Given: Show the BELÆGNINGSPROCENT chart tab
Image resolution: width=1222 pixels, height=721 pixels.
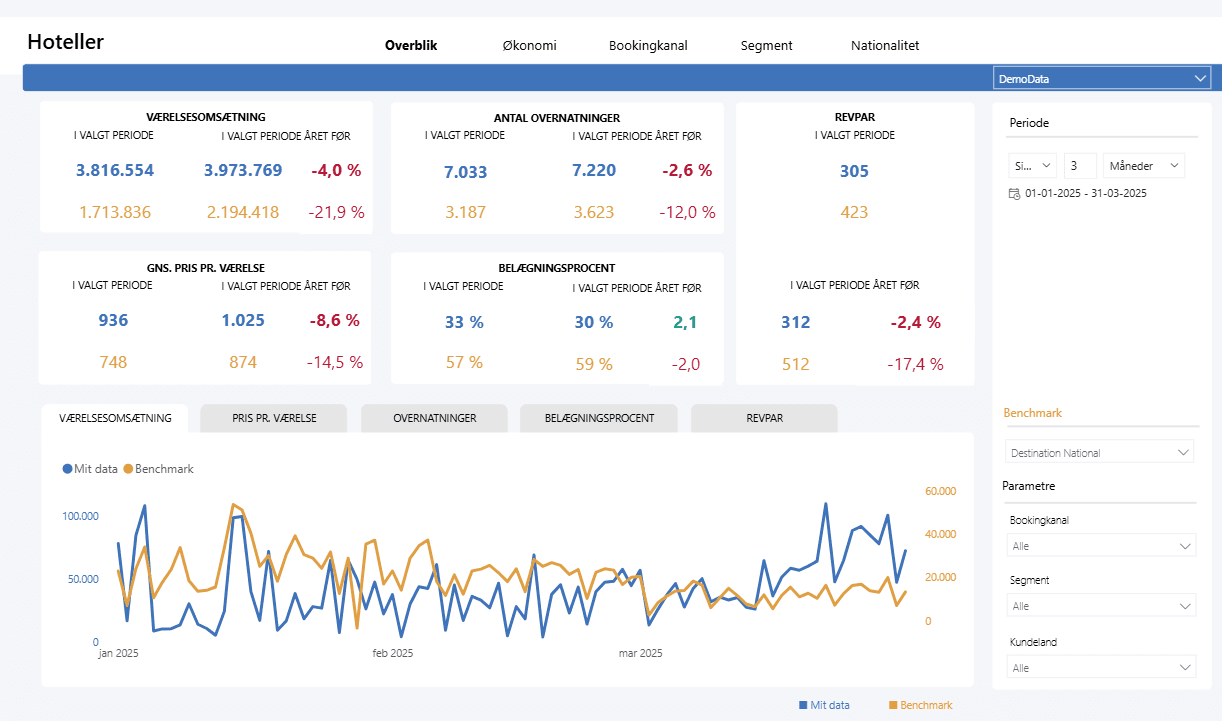Looking at the screenshot, I should 600,418.
